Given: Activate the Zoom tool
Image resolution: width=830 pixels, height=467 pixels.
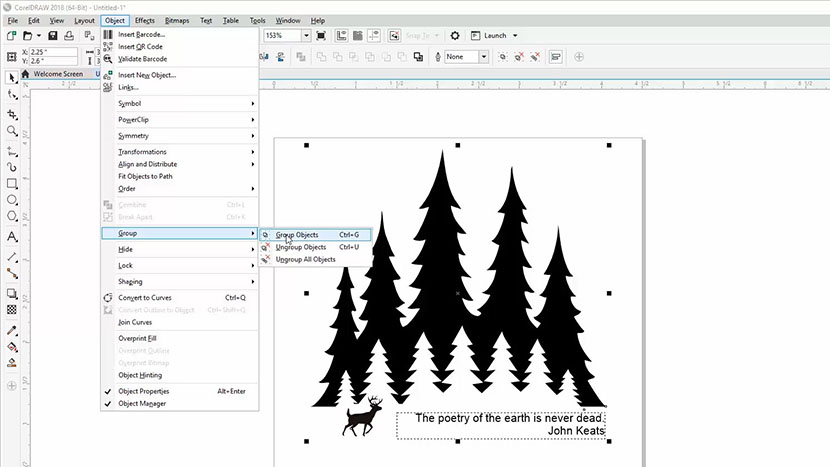Looking at the screenshot, I should (12, 131).
